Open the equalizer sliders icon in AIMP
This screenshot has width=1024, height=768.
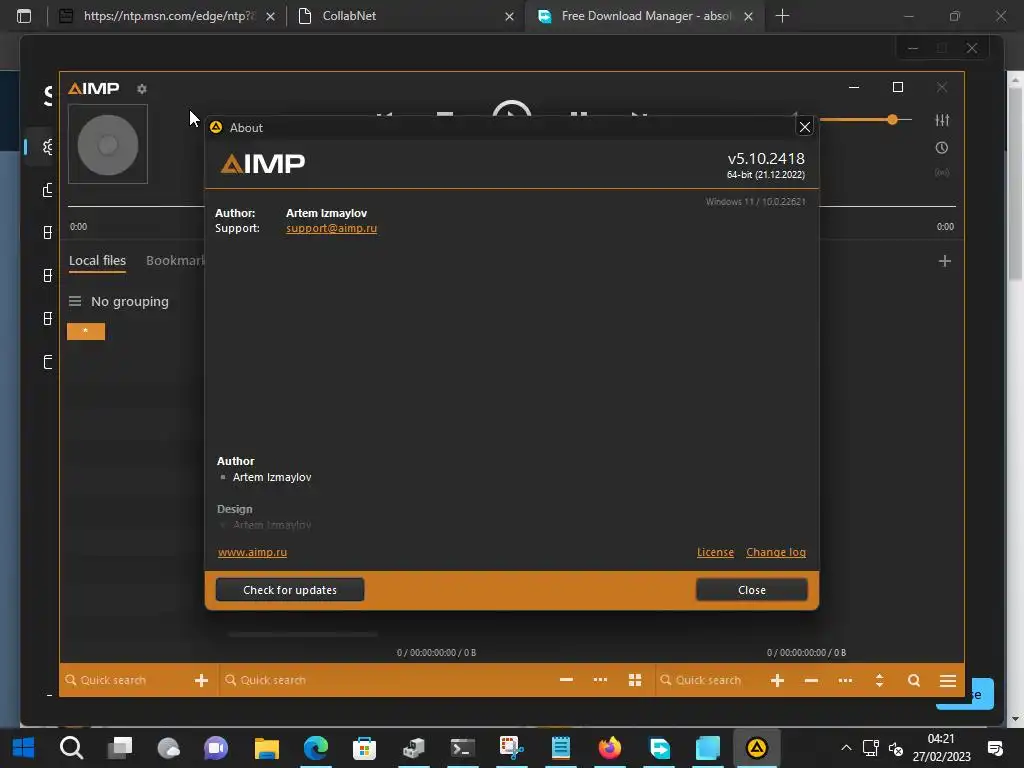coord(942,120)
